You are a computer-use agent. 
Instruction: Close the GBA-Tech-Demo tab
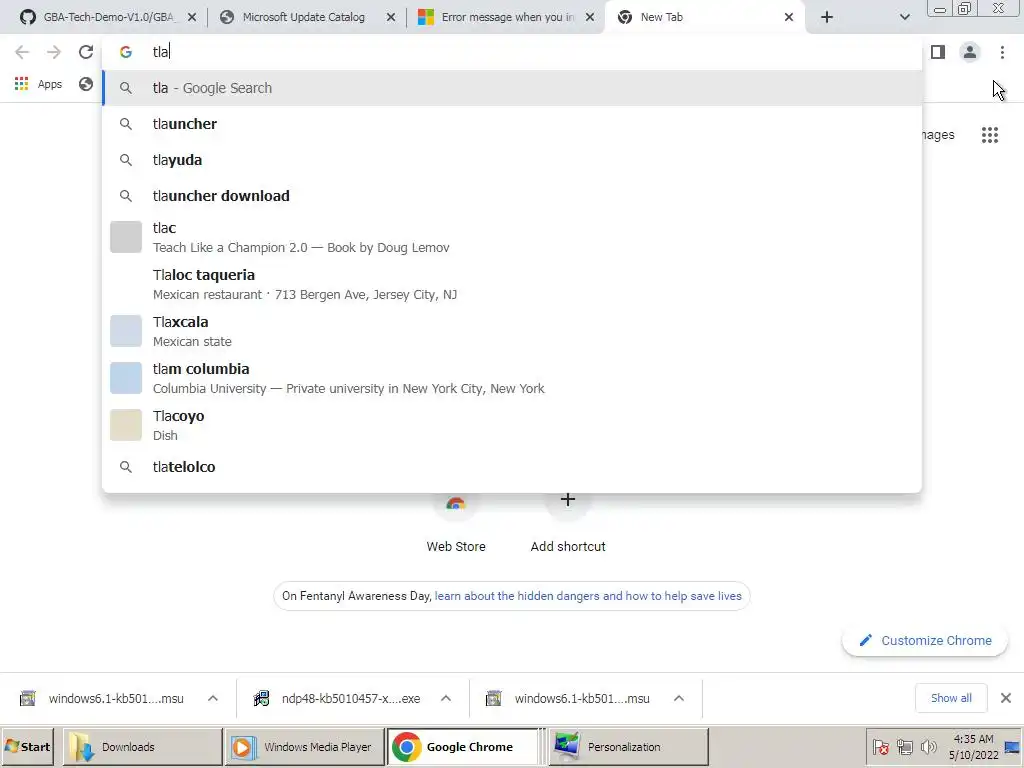tap(192, 18)
